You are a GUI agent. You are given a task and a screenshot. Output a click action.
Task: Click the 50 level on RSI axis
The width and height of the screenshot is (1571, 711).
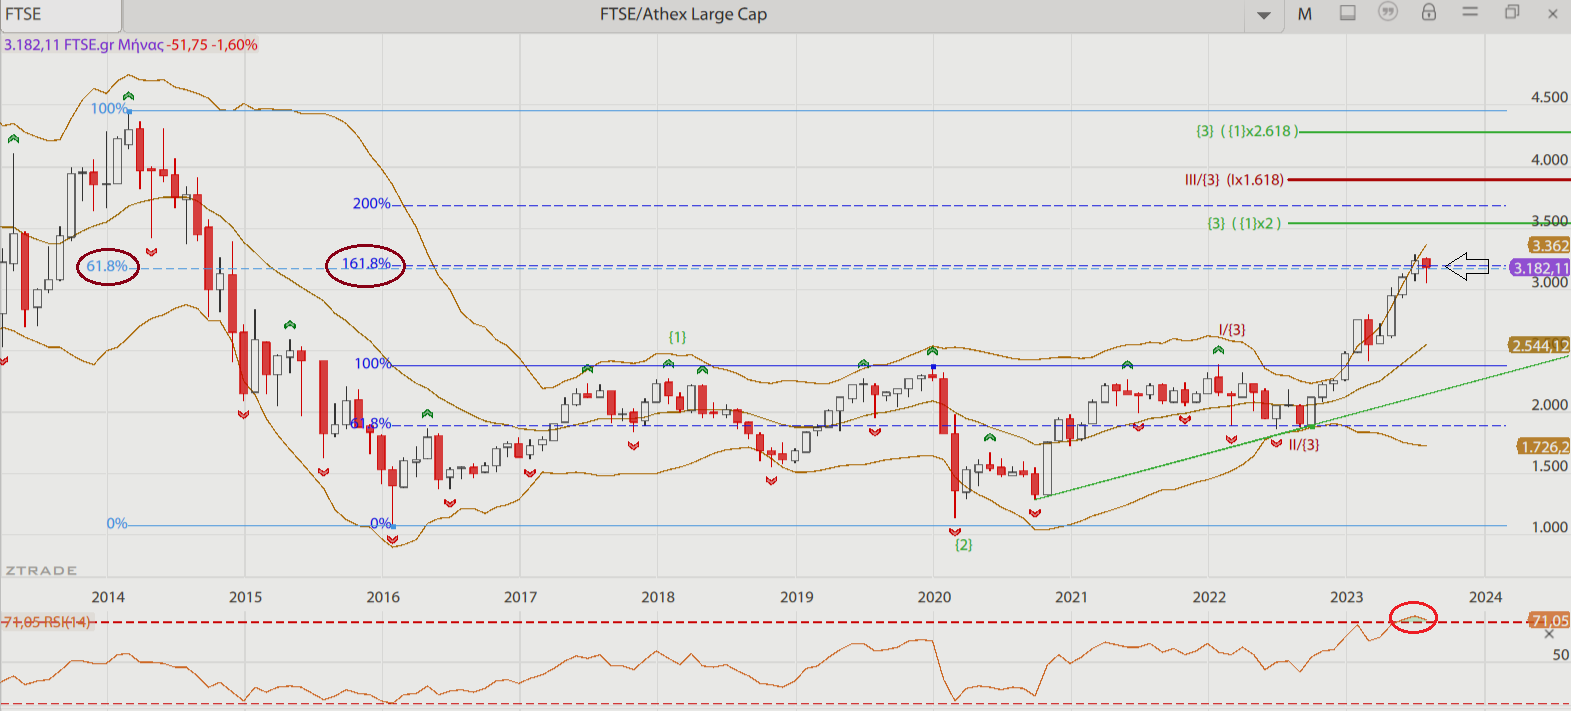pos(1560,655)
